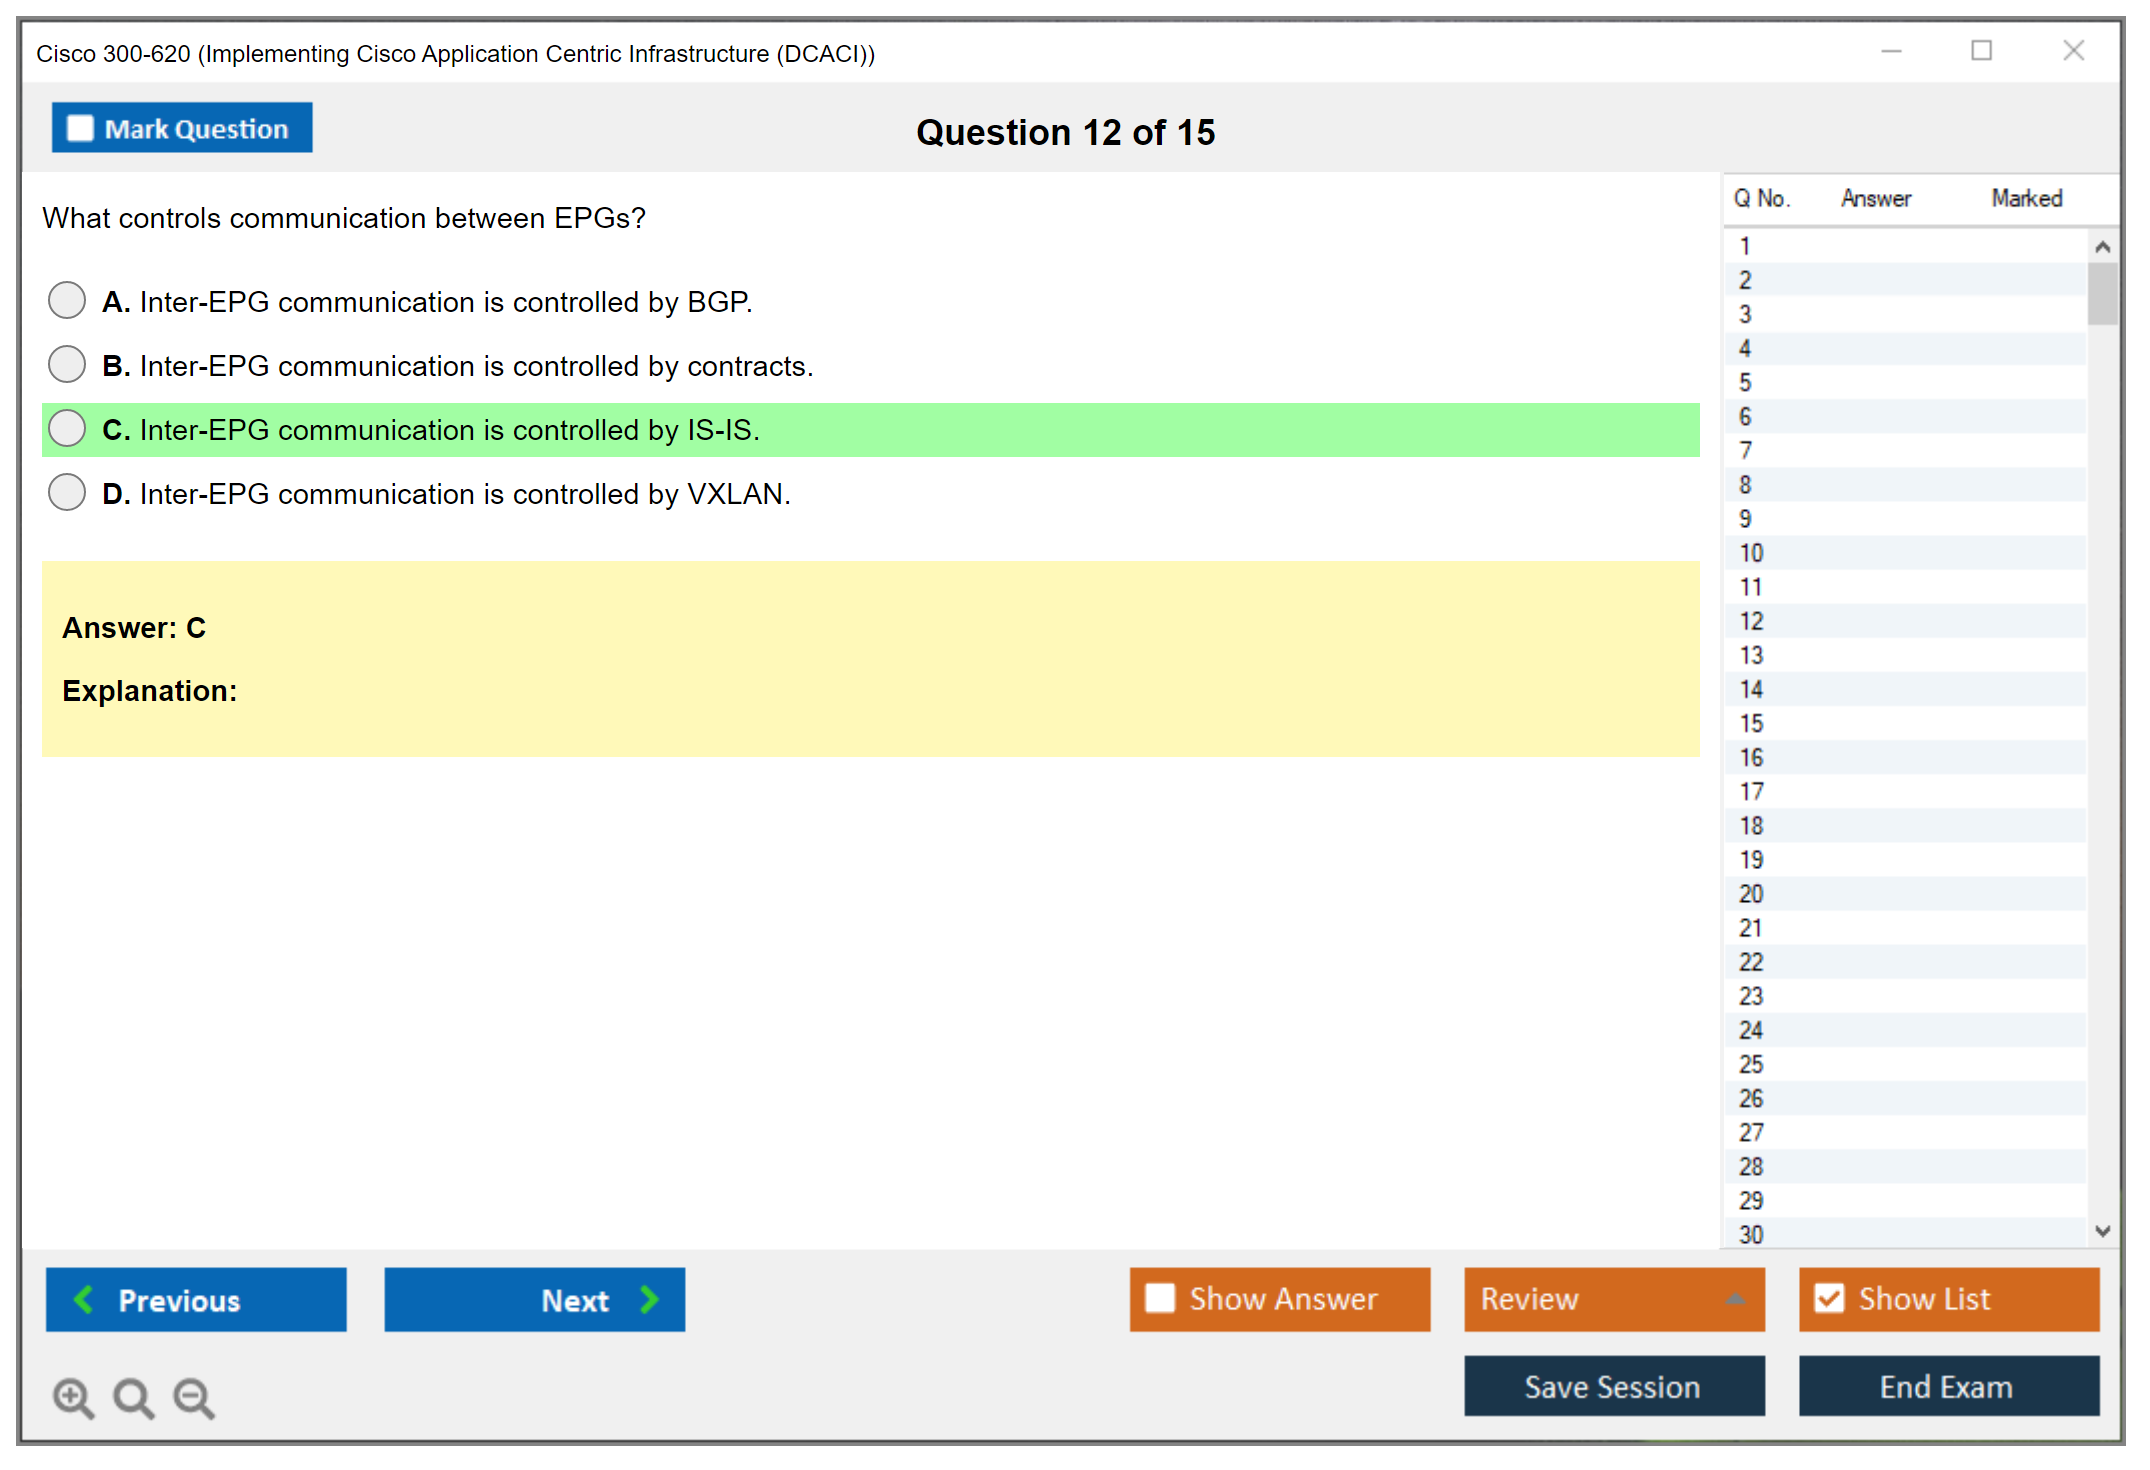The height and width of the screenshot is (1470, 2150).
Task: Click the zoom in magnifier icon
Action: point(73,1397)
